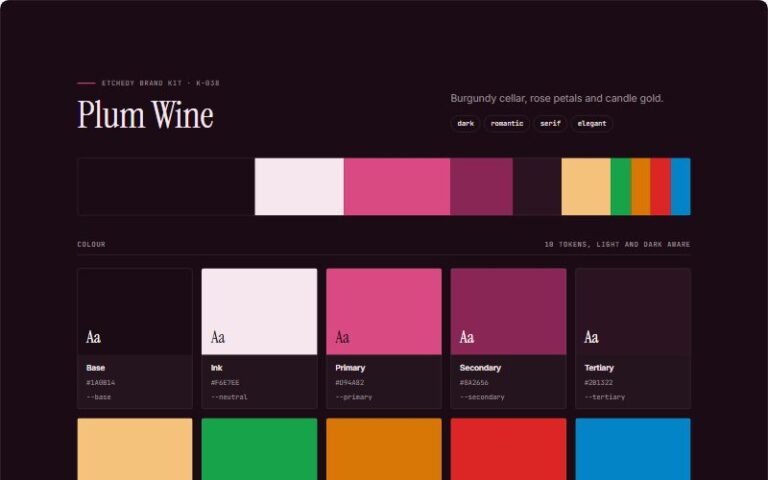The width and height of the screenshot is (768, 480).
Task: Open the Base colour card swatch
Action: (x=135, y=312)
